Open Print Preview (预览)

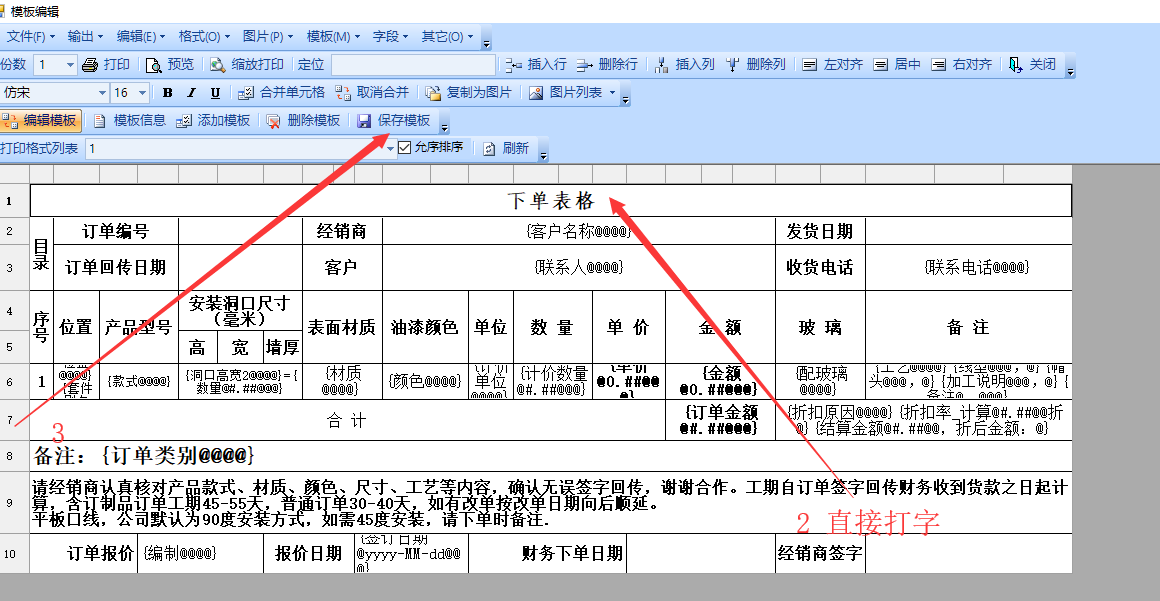(170, 64)
